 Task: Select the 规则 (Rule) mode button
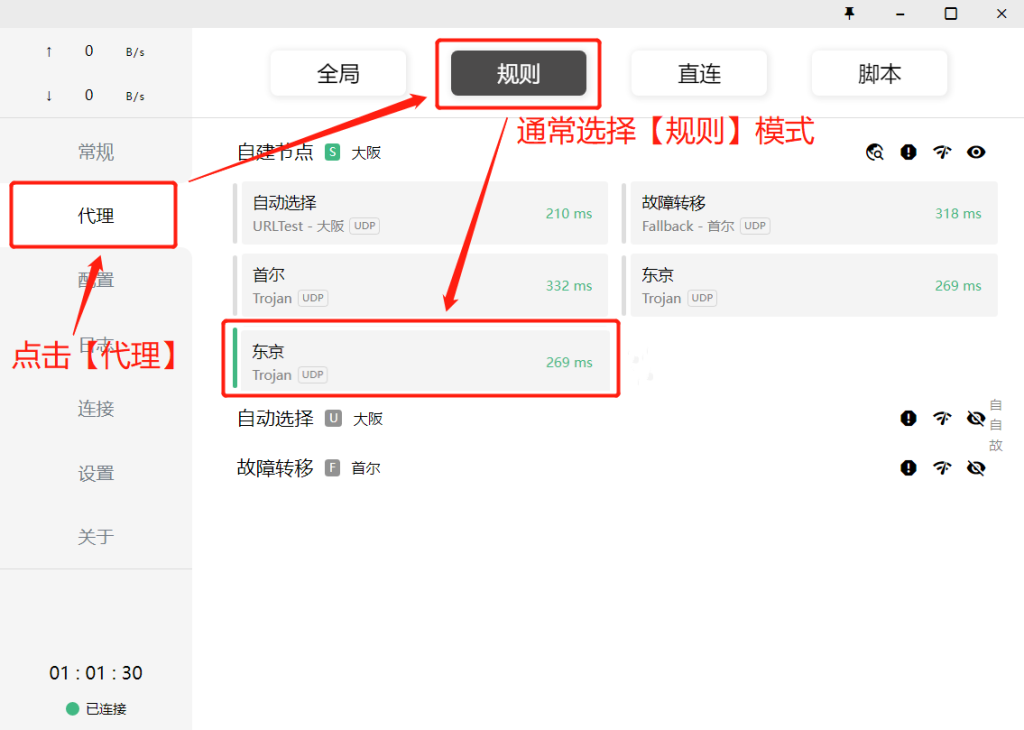pyautogui.click(x=519, y=73)
